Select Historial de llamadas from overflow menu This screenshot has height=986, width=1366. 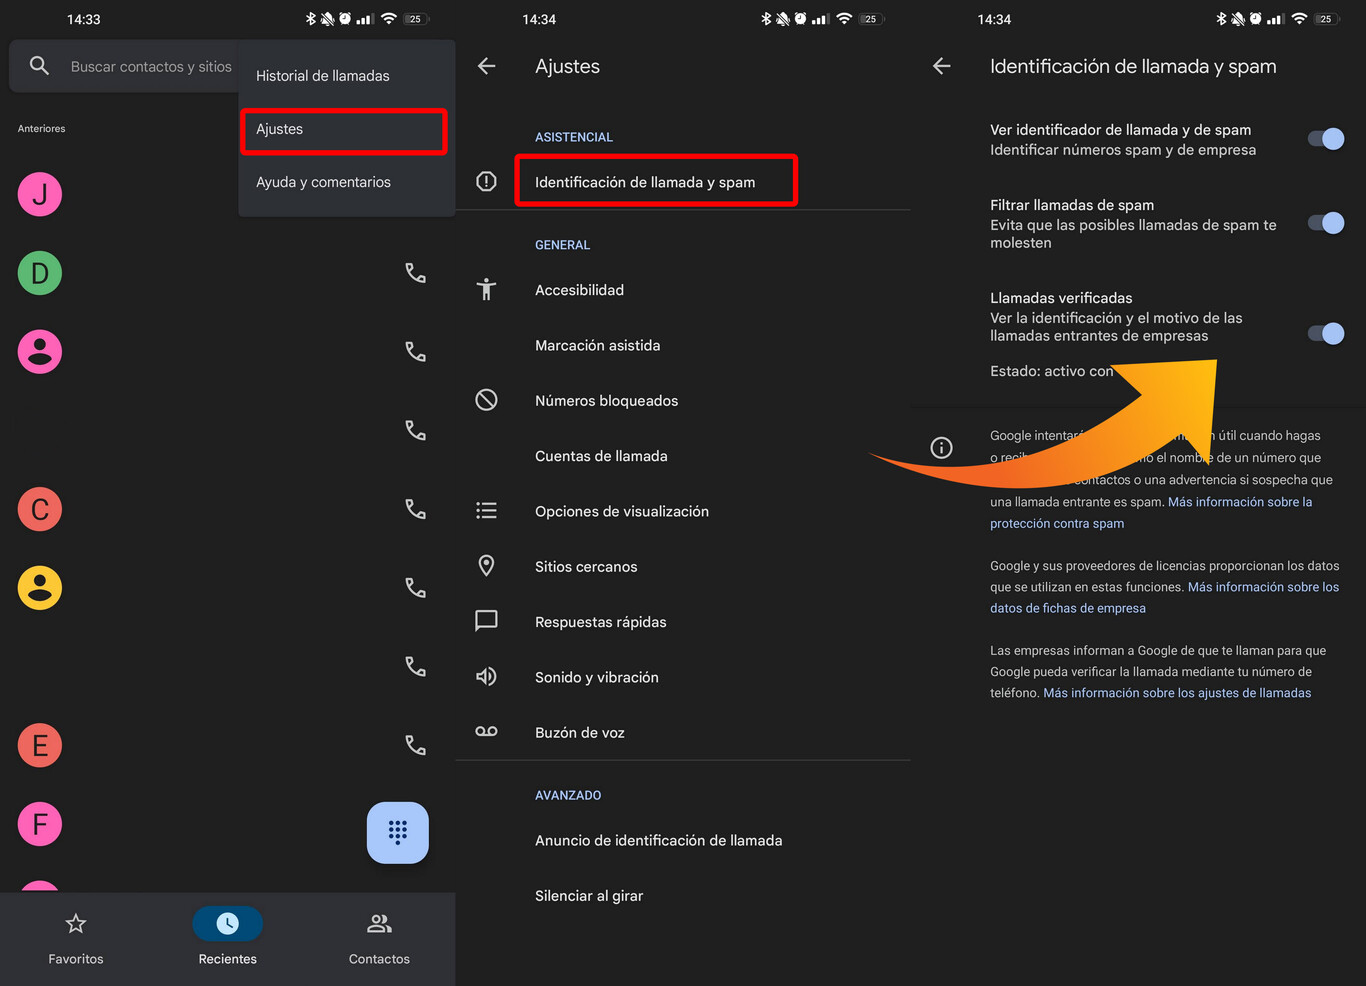click(323, 76)
